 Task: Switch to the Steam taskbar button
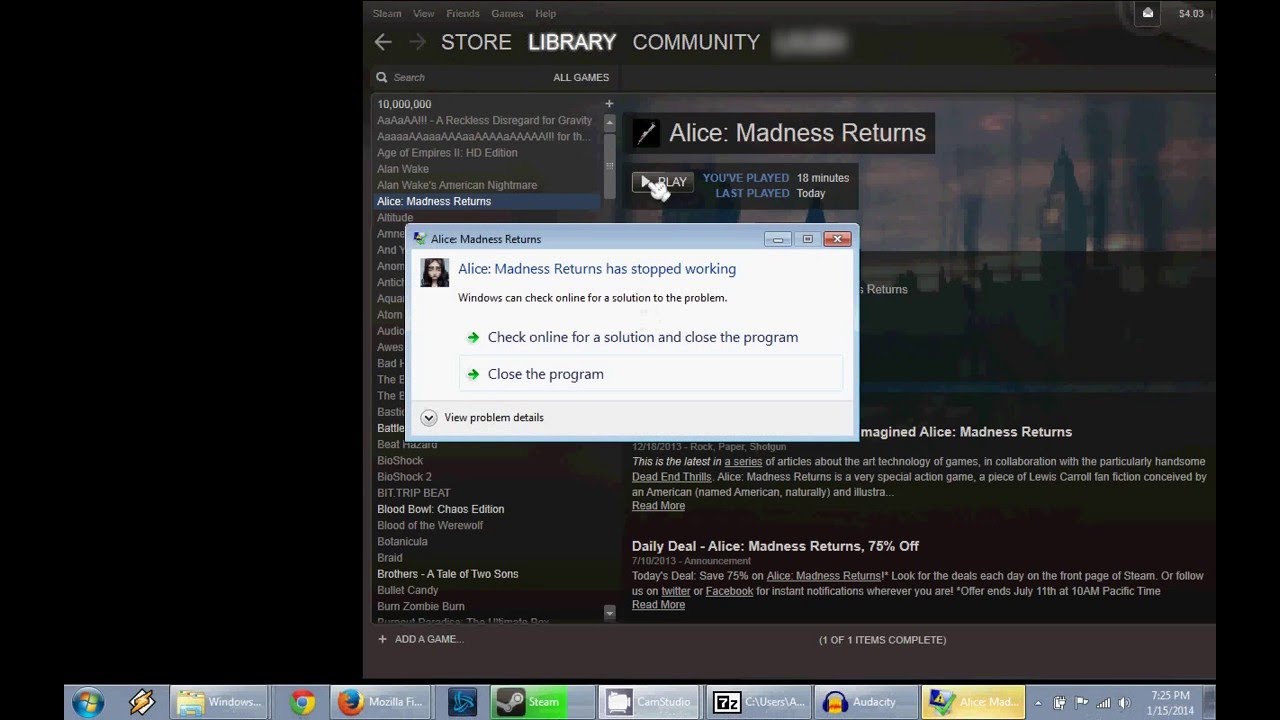[x=543, y=702]
